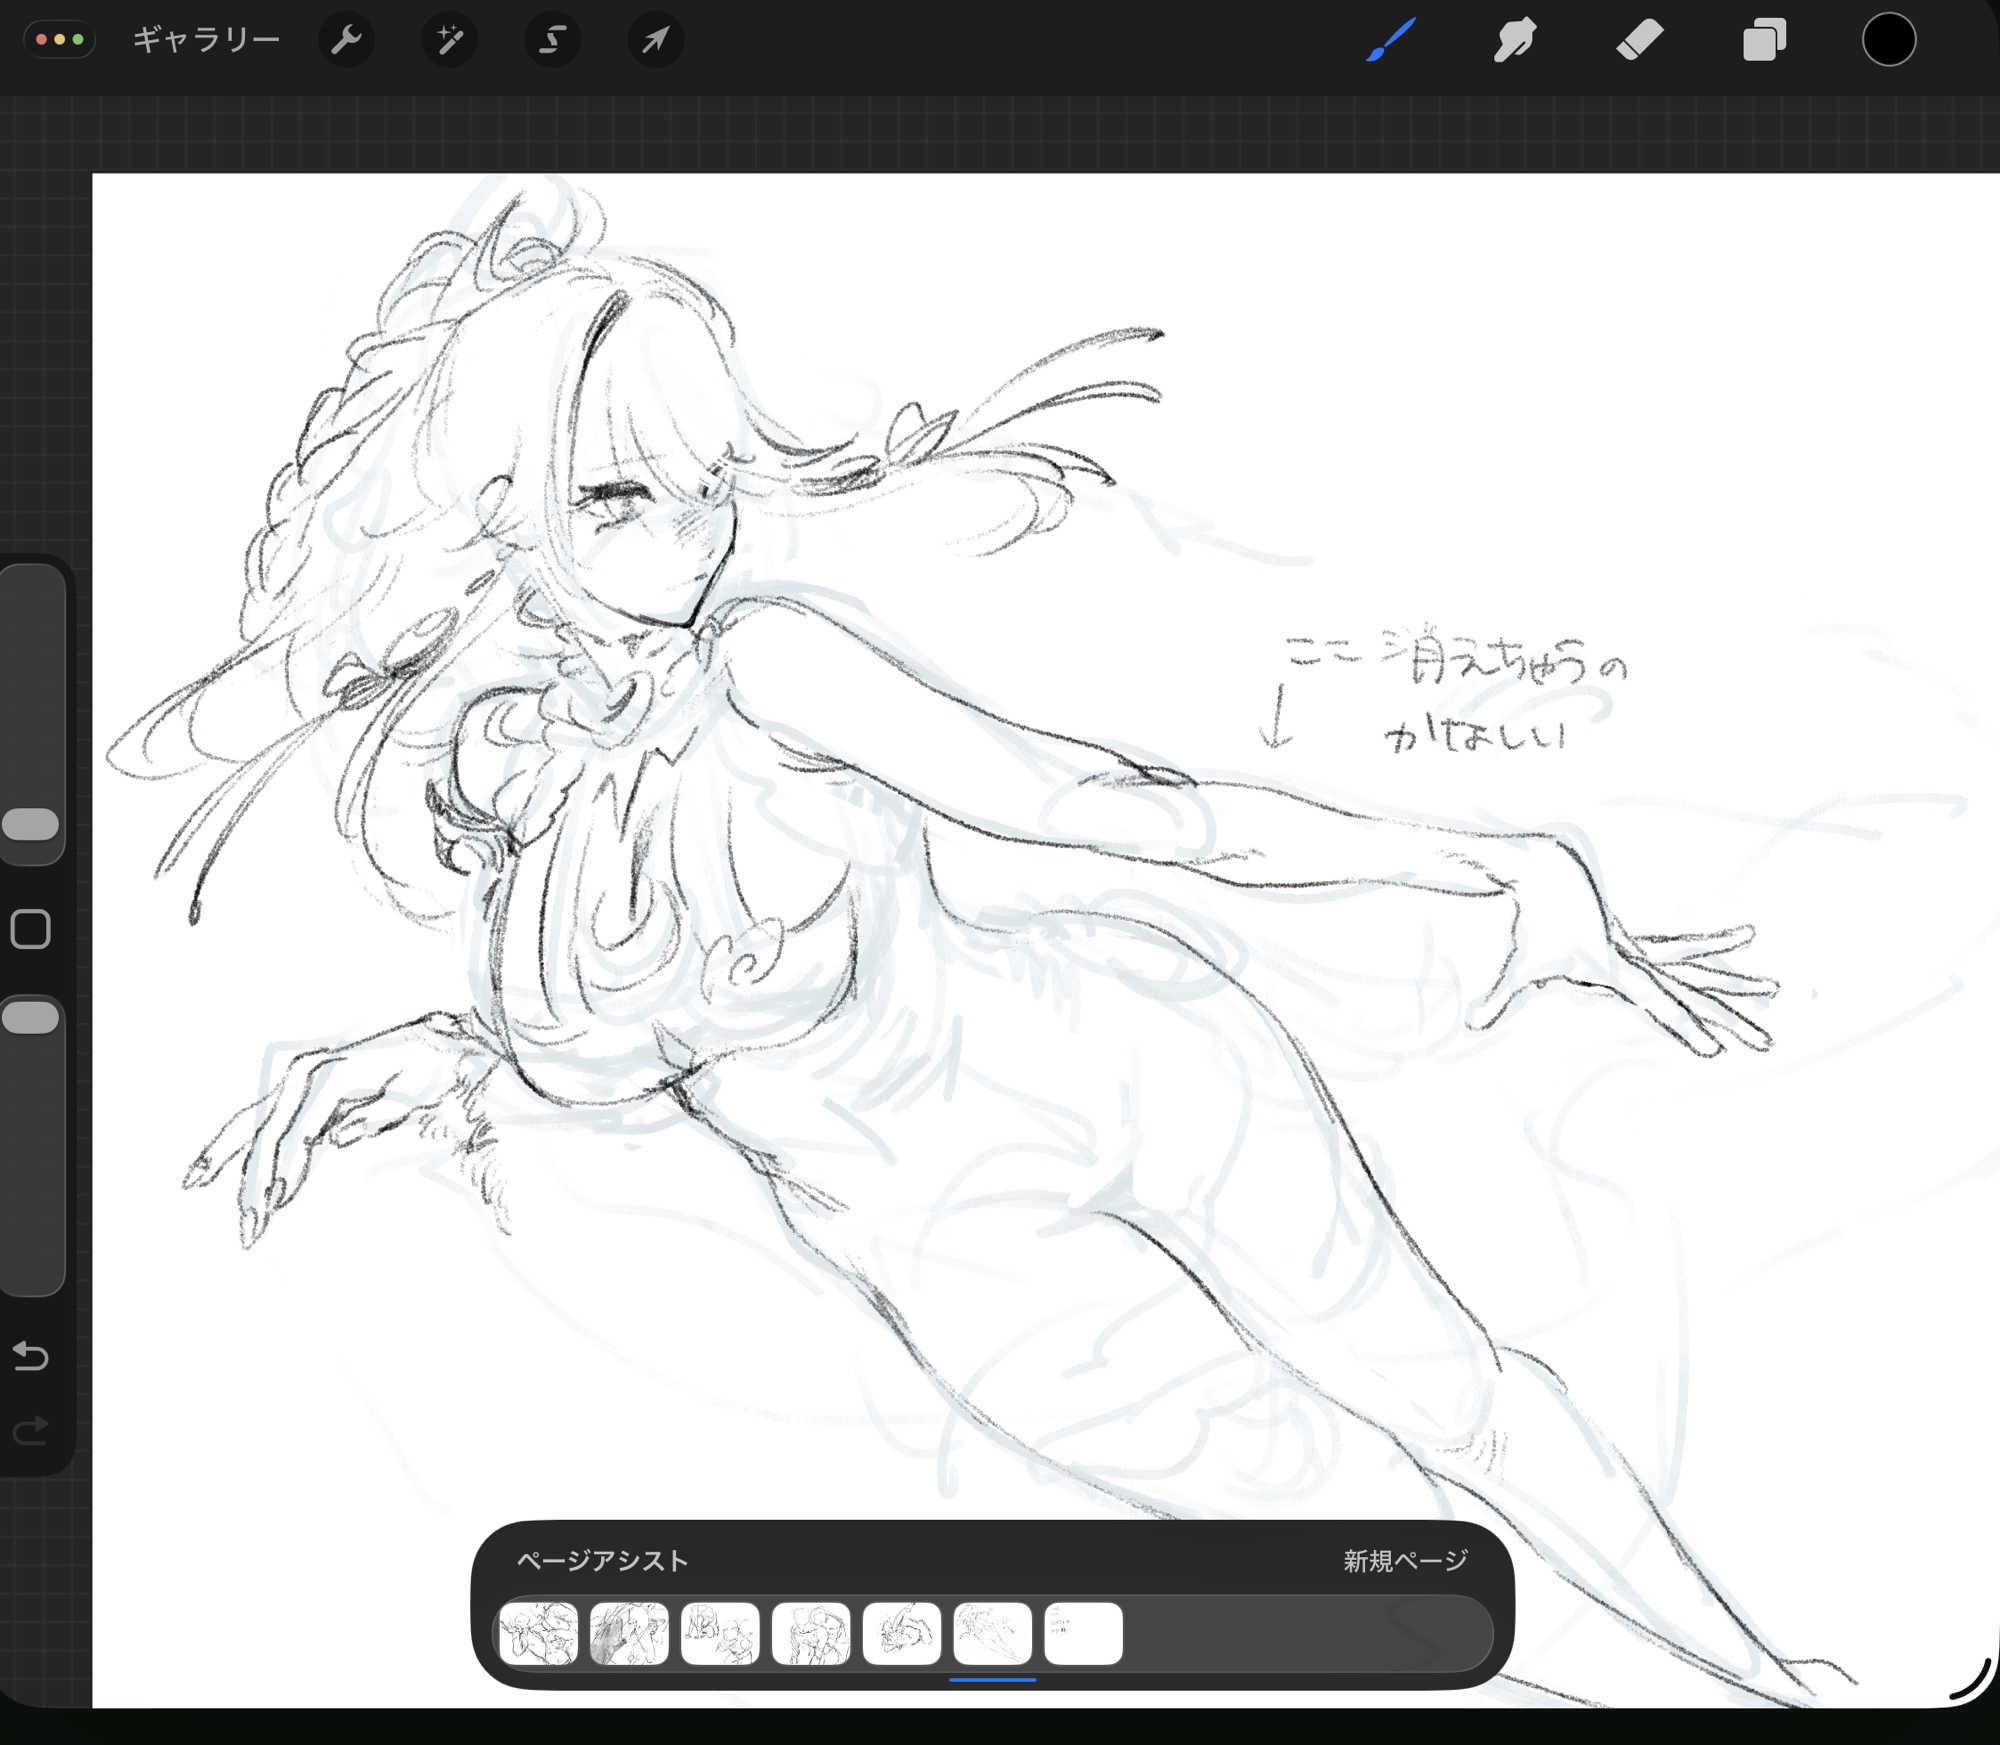Select the last nearly blank page thumbnail
This screenshot has width=2000, height=1745.
tap(1083, 1633)
